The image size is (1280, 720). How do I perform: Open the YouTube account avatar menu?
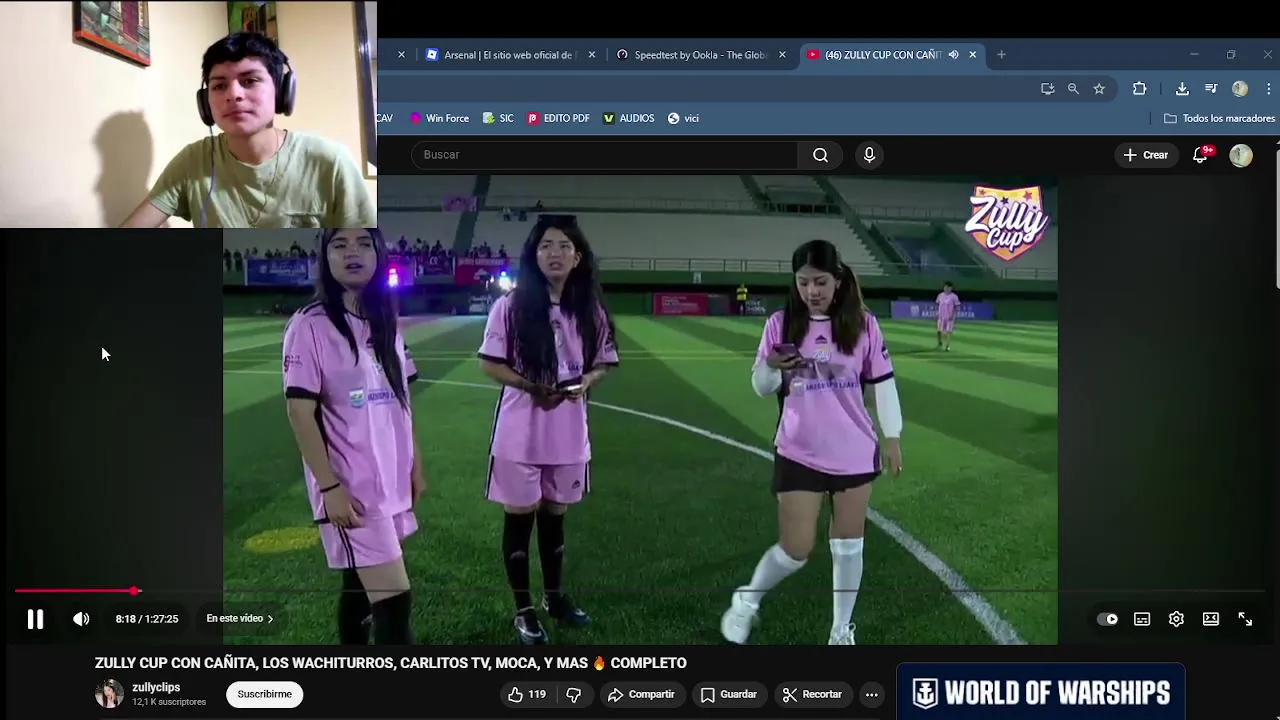[x=1241, y=155]
